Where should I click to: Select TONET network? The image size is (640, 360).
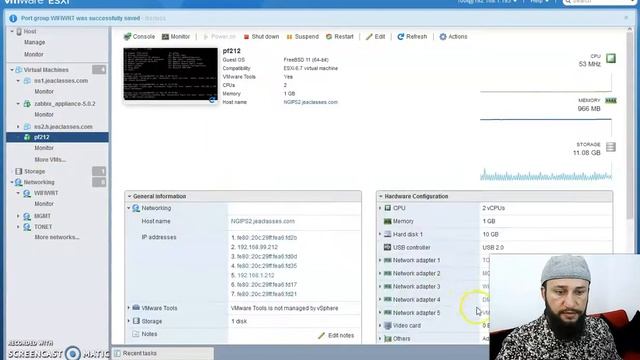click(43, 227)
